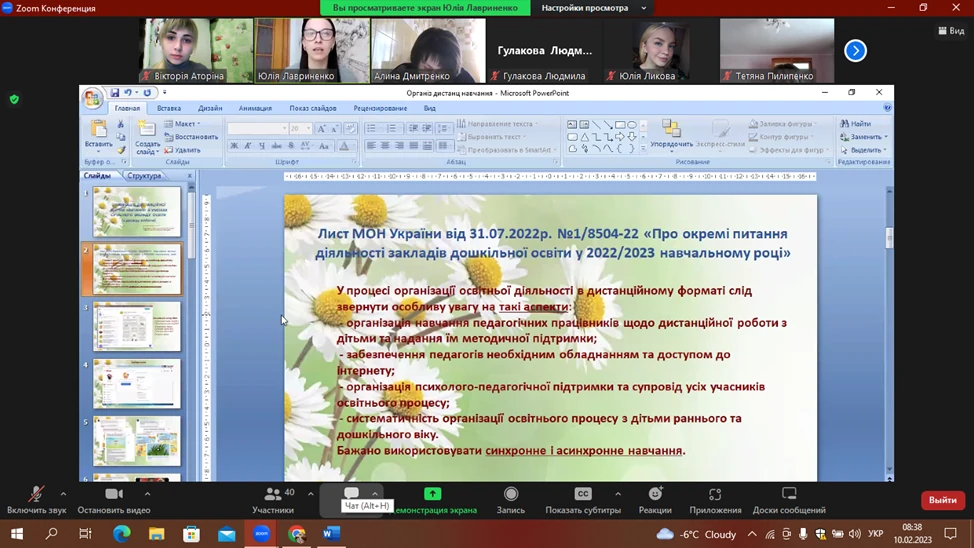Click Остановить видео camera icon
The image size is (974, 548).
pyautogui.click(x=114, y=494)
